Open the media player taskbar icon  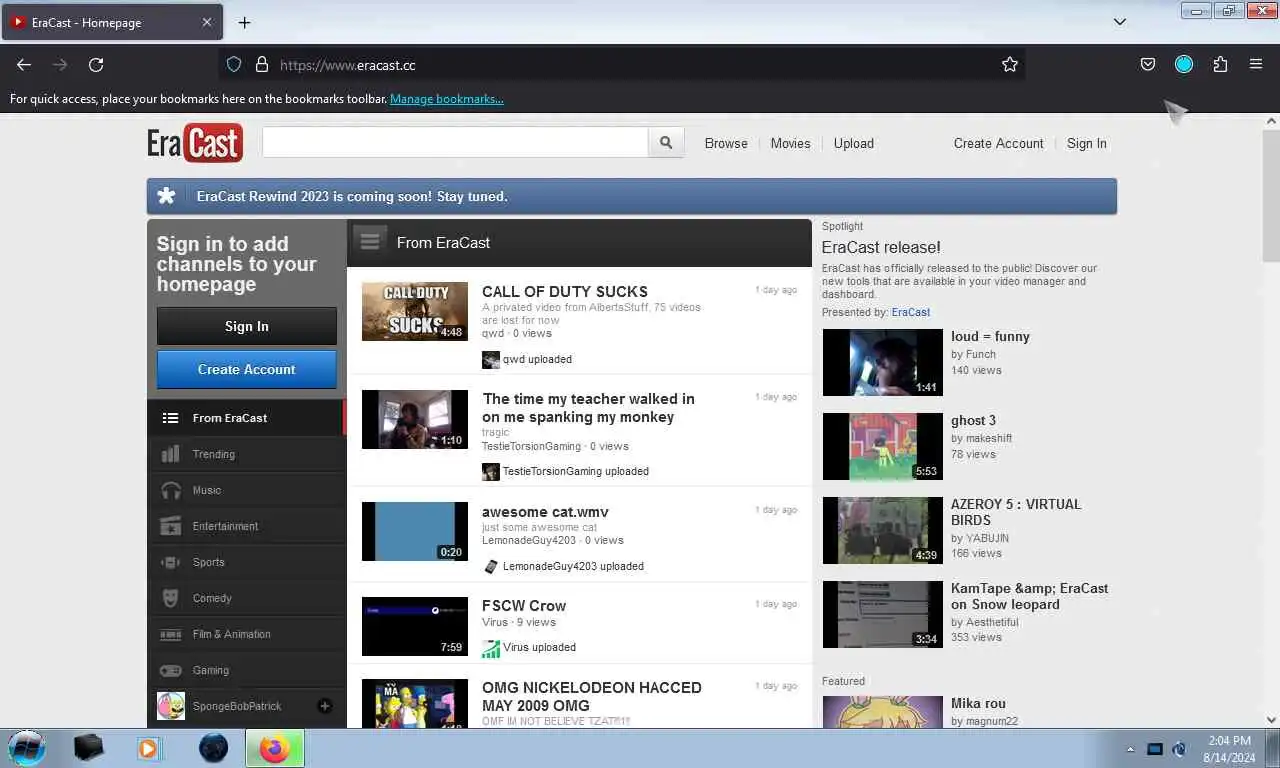[x=149, y=748]
